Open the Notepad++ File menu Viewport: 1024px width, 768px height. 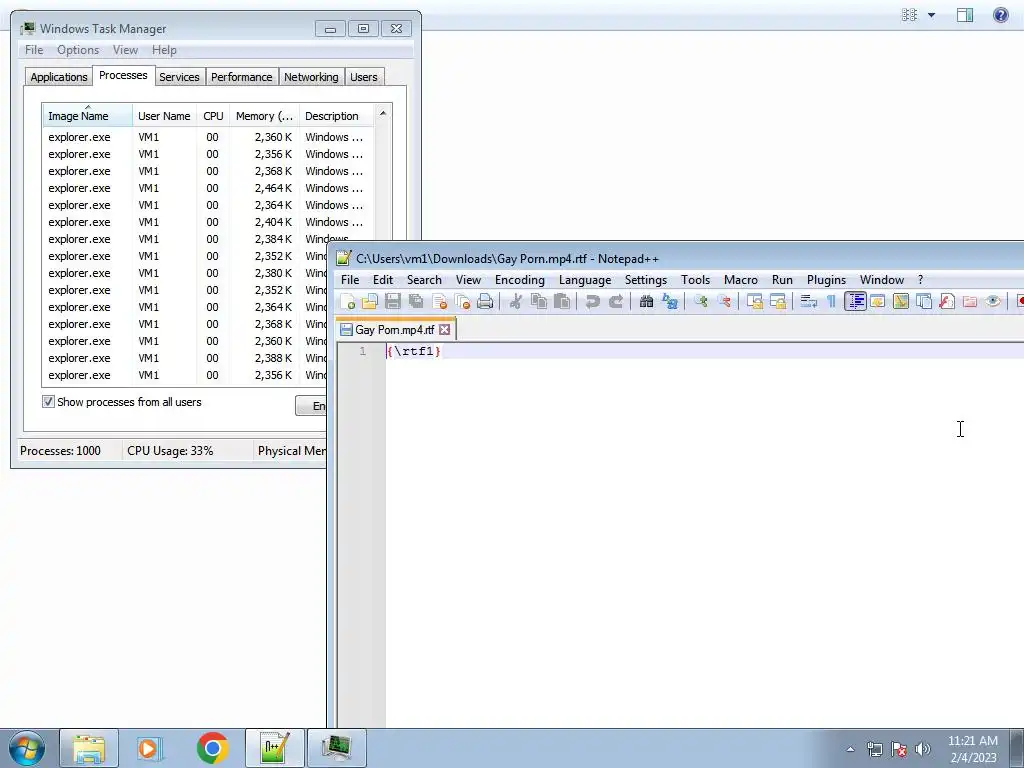tap(349, 280)
